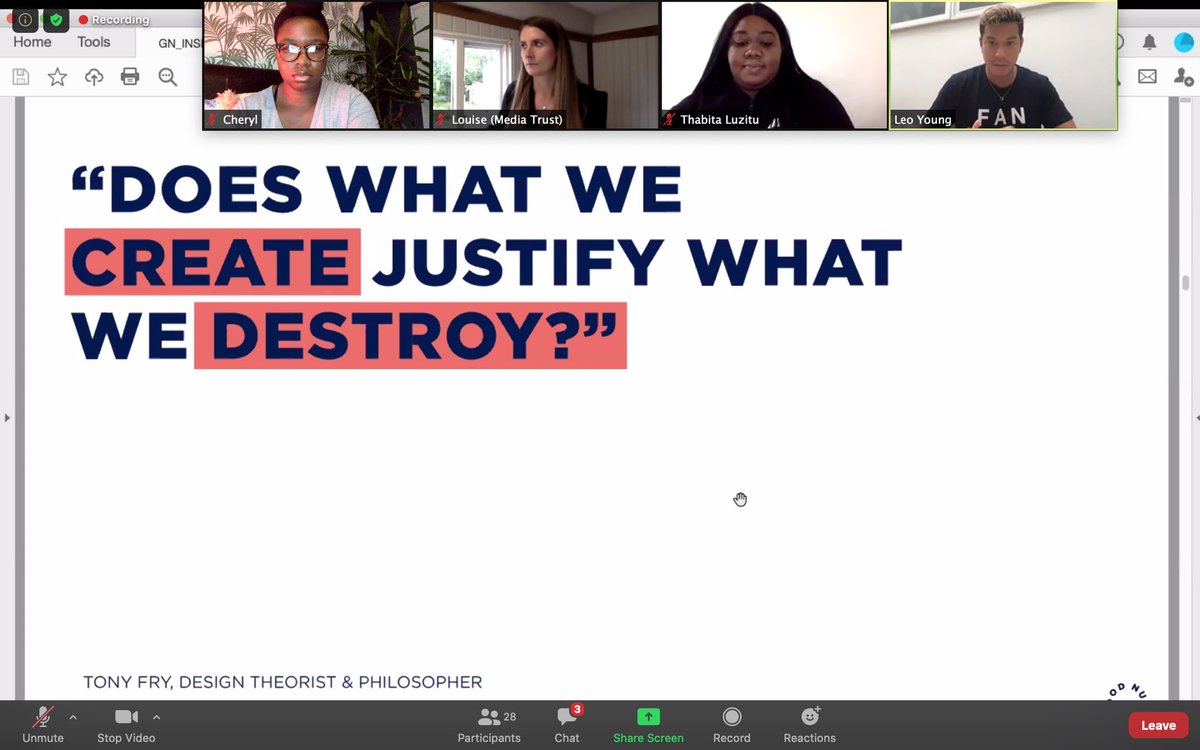This screenshot has width=1200, height=750.
Task: Click the magnifier search icon
Action: pos(167,77)
